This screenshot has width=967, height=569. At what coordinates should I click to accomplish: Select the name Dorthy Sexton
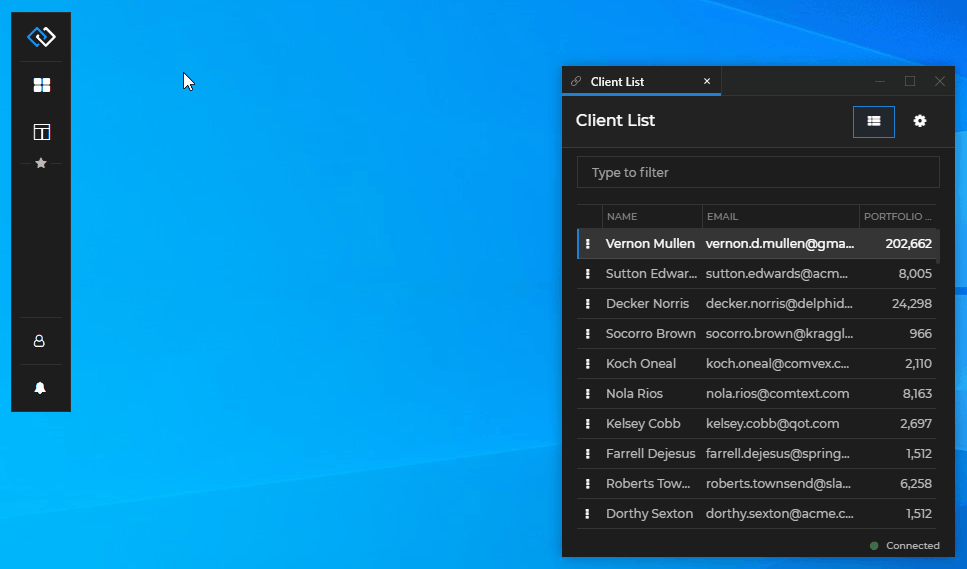point(649,514)
